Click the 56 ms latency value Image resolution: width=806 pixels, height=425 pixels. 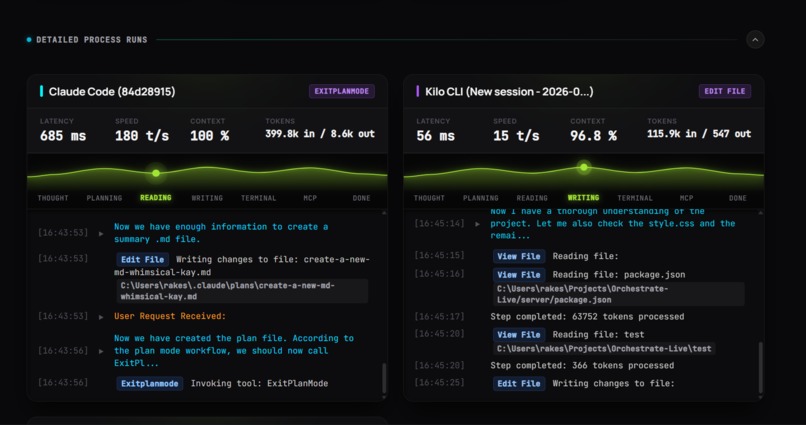(435, 136)
